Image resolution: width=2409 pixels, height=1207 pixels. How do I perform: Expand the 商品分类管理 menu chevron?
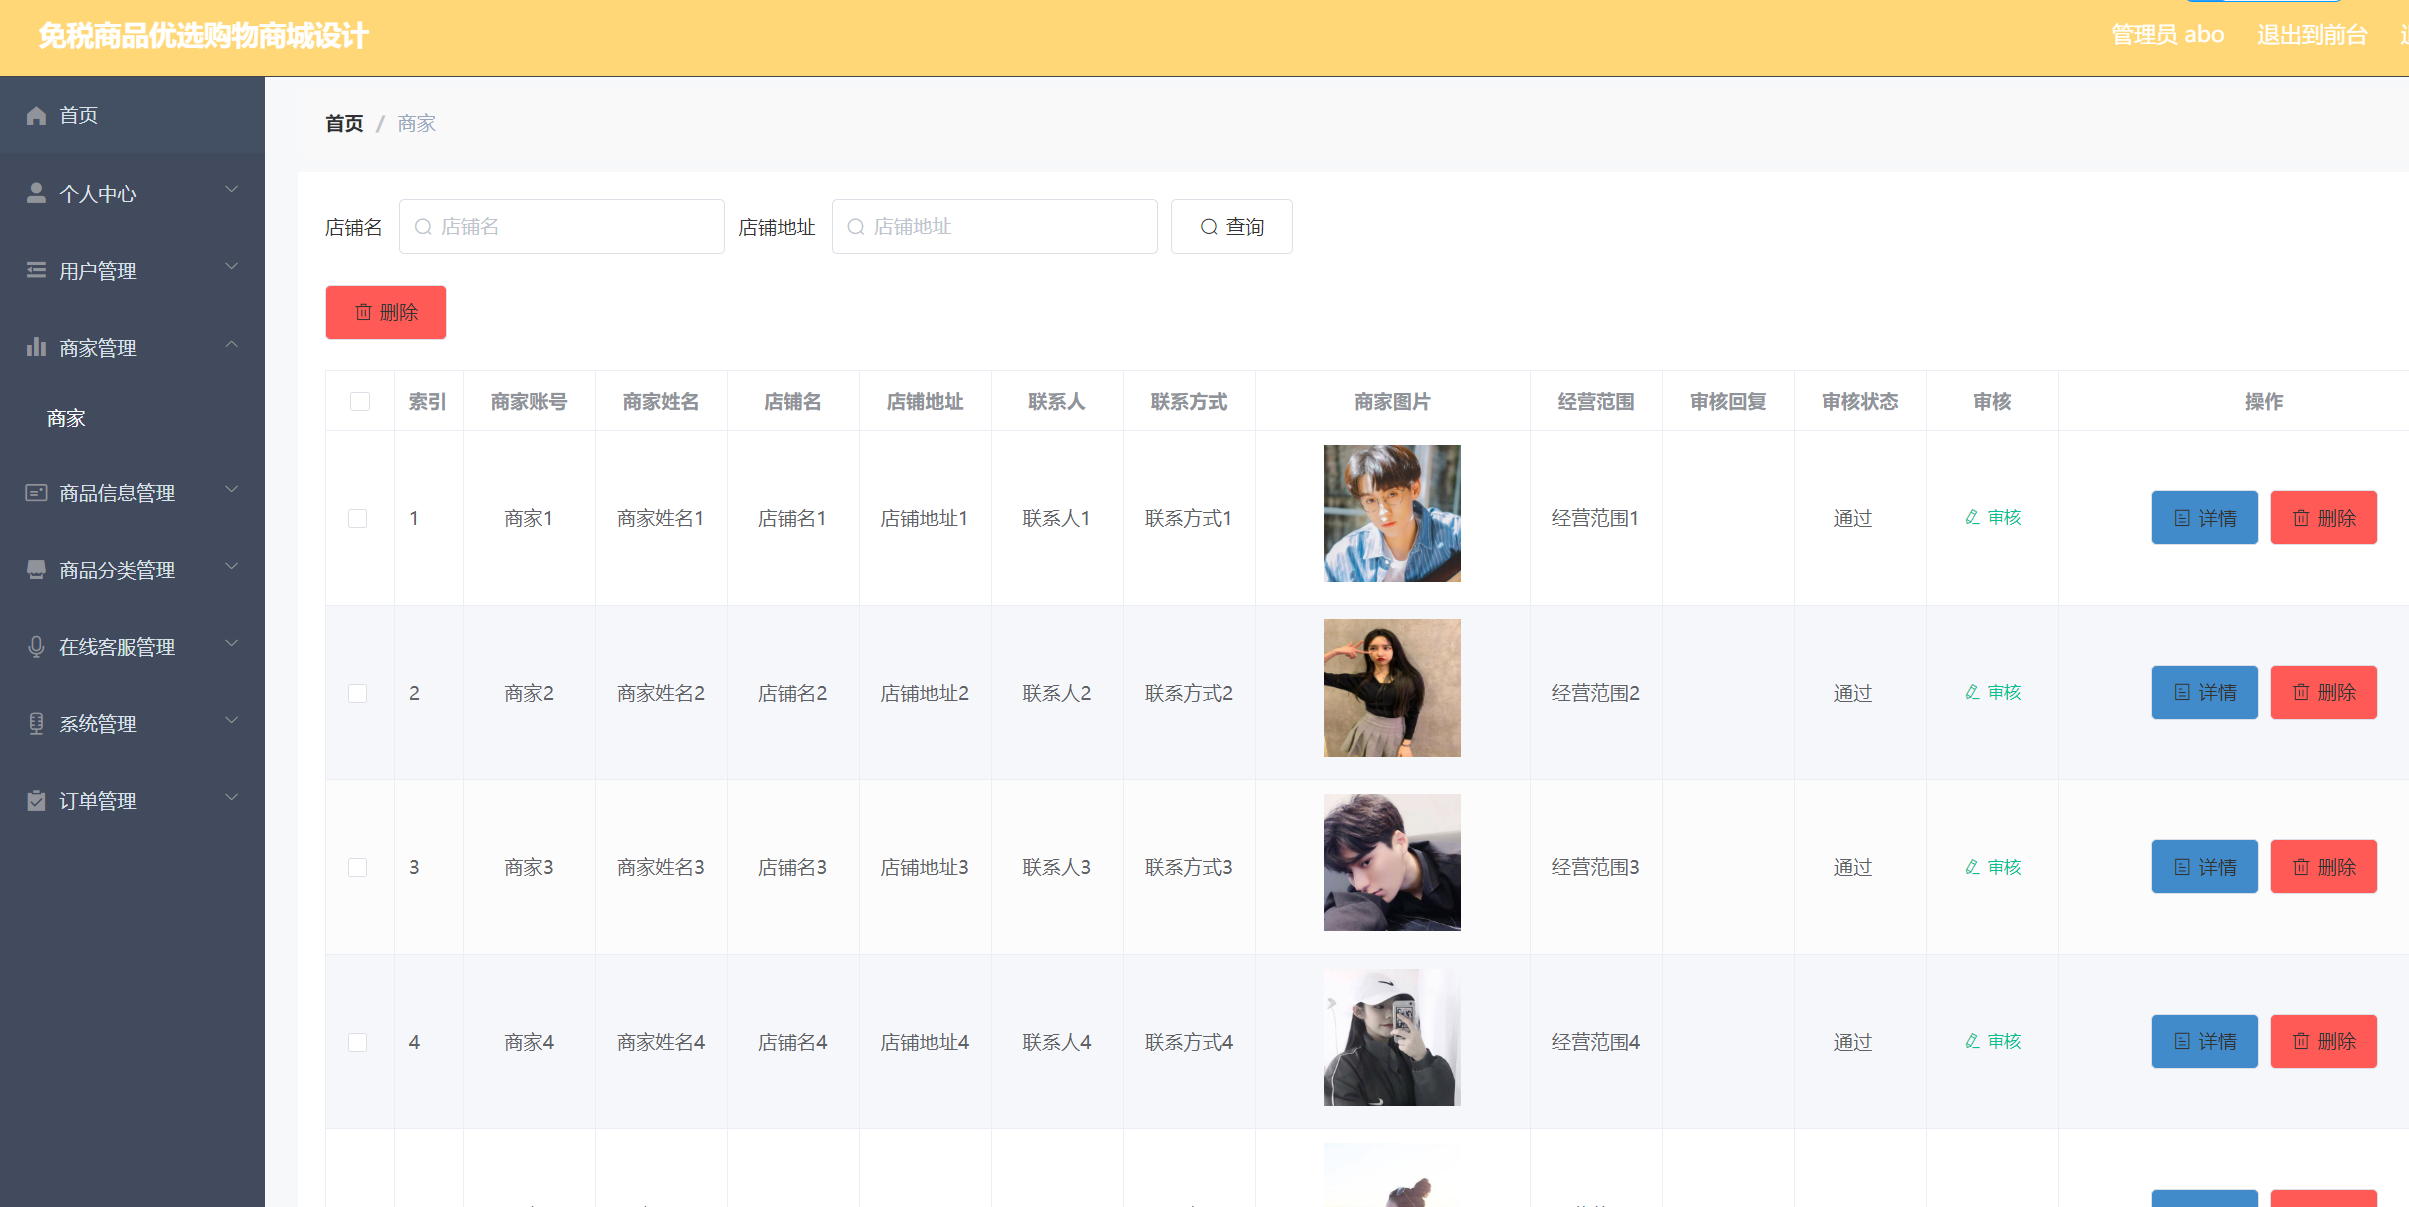(x=231, y=567)
